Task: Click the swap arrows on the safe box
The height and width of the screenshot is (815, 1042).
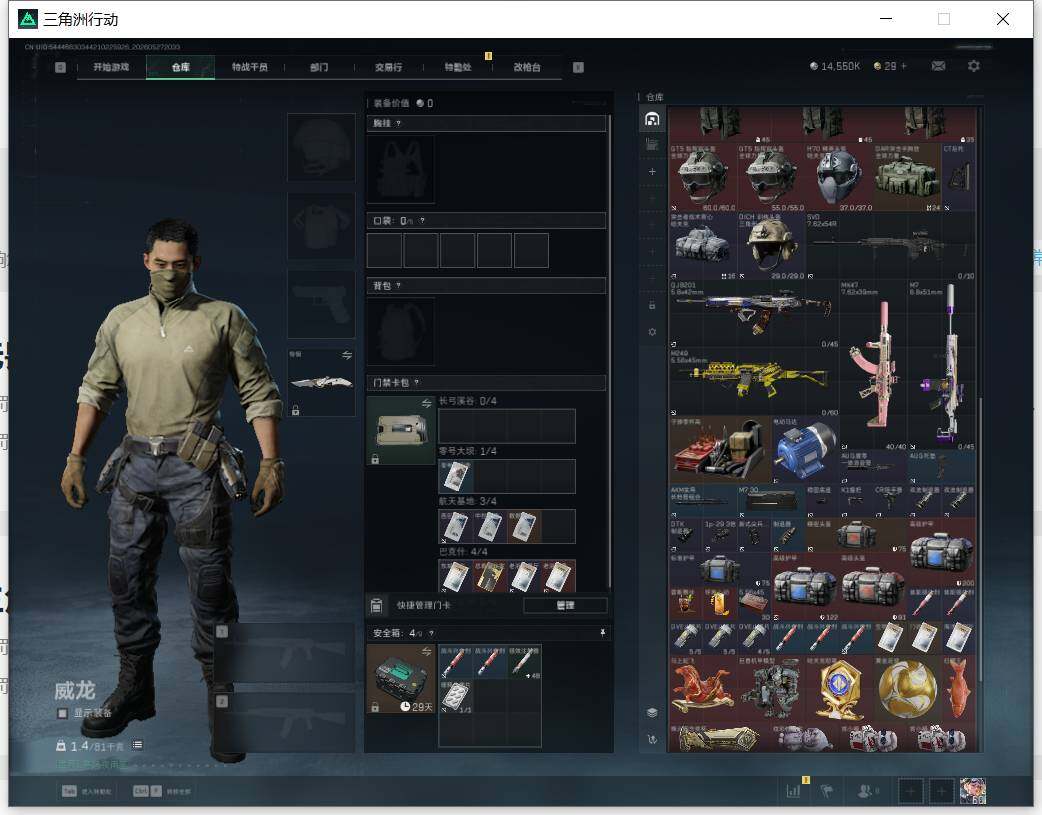Action: coord(427,651)
